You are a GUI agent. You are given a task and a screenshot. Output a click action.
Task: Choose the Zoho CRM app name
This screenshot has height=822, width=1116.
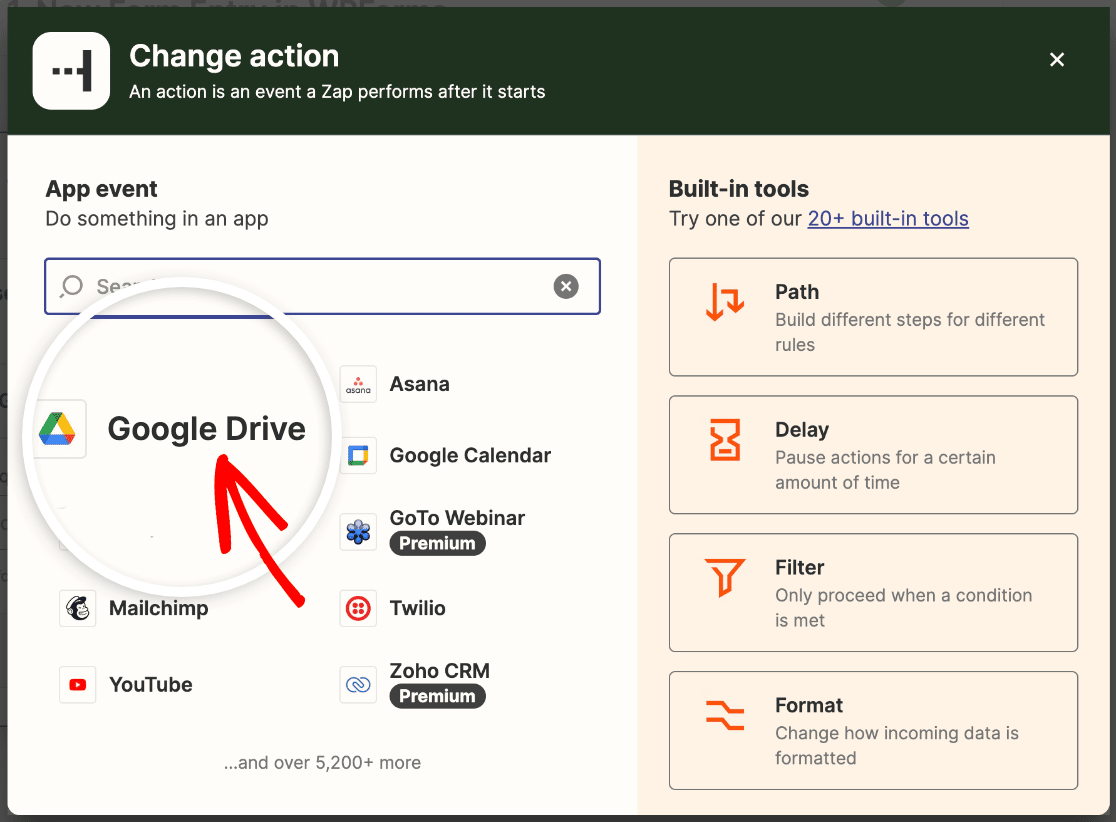(440, 671)
